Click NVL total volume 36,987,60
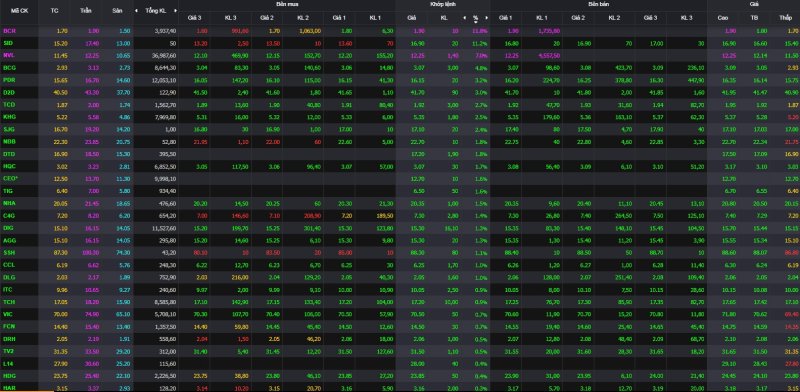Viewport: 800px width, 392px height. tap(165, 55)
